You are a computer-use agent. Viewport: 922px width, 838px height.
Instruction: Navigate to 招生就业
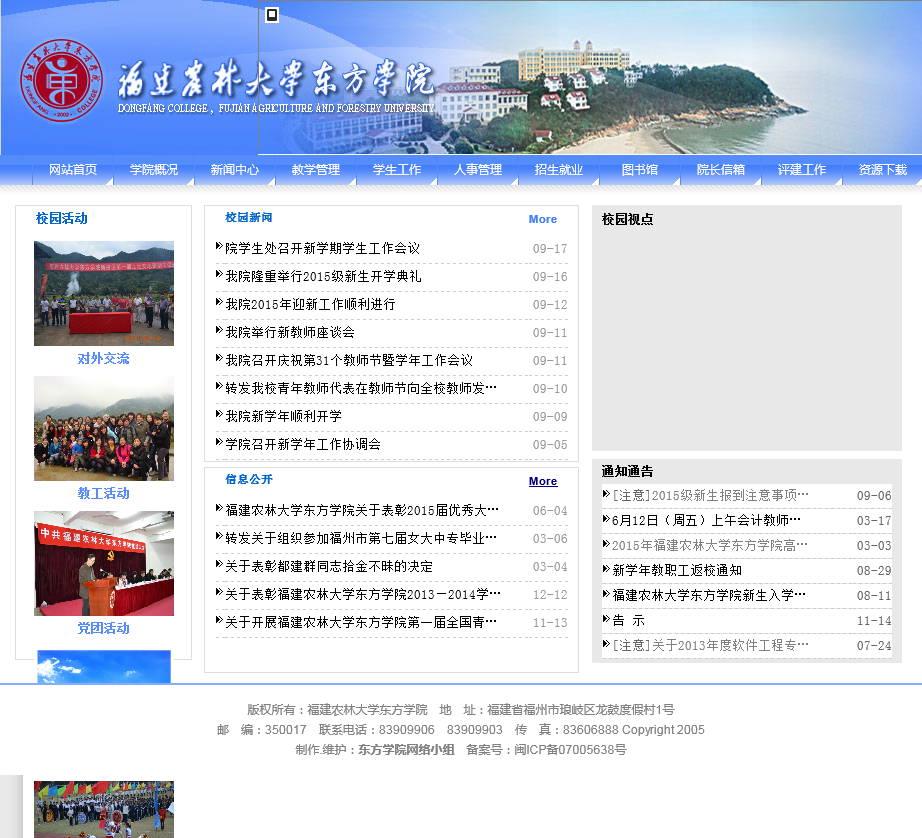click(x=559, y=170)
